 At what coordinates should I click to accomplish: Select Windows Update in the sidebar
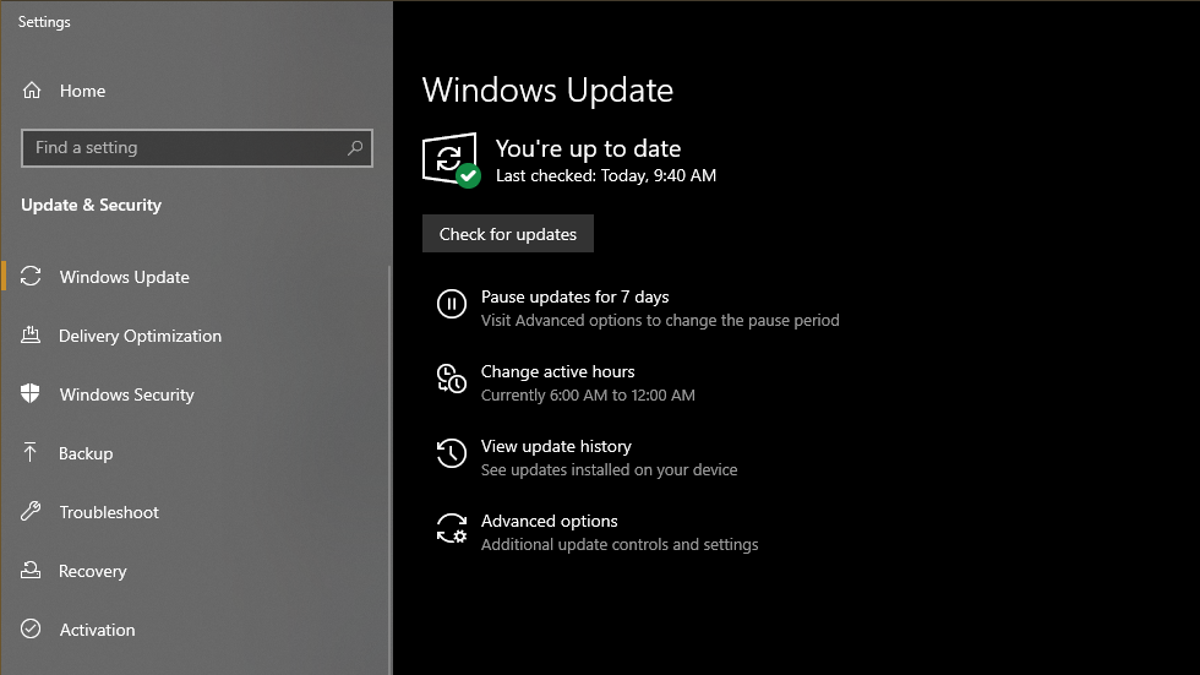(x=124, y=277)
